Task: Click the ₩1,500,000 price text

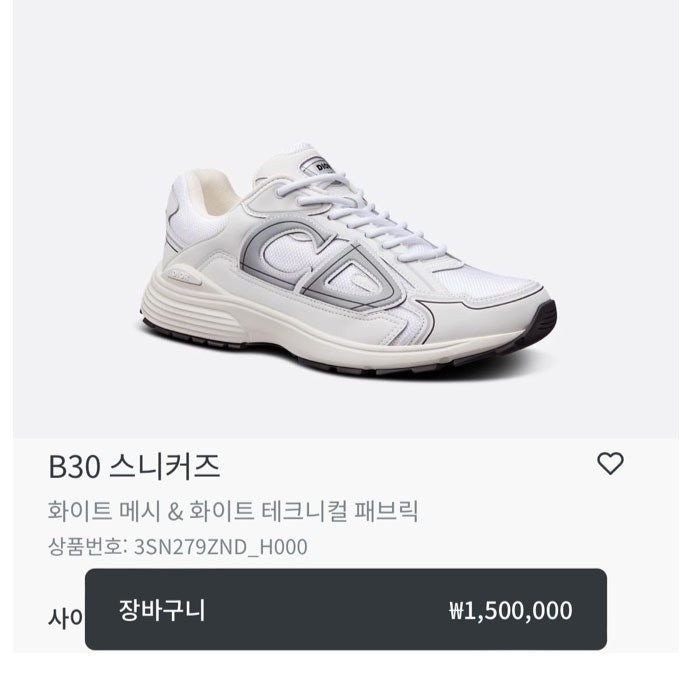Action: pyautogui.click(x=510, y=611)
